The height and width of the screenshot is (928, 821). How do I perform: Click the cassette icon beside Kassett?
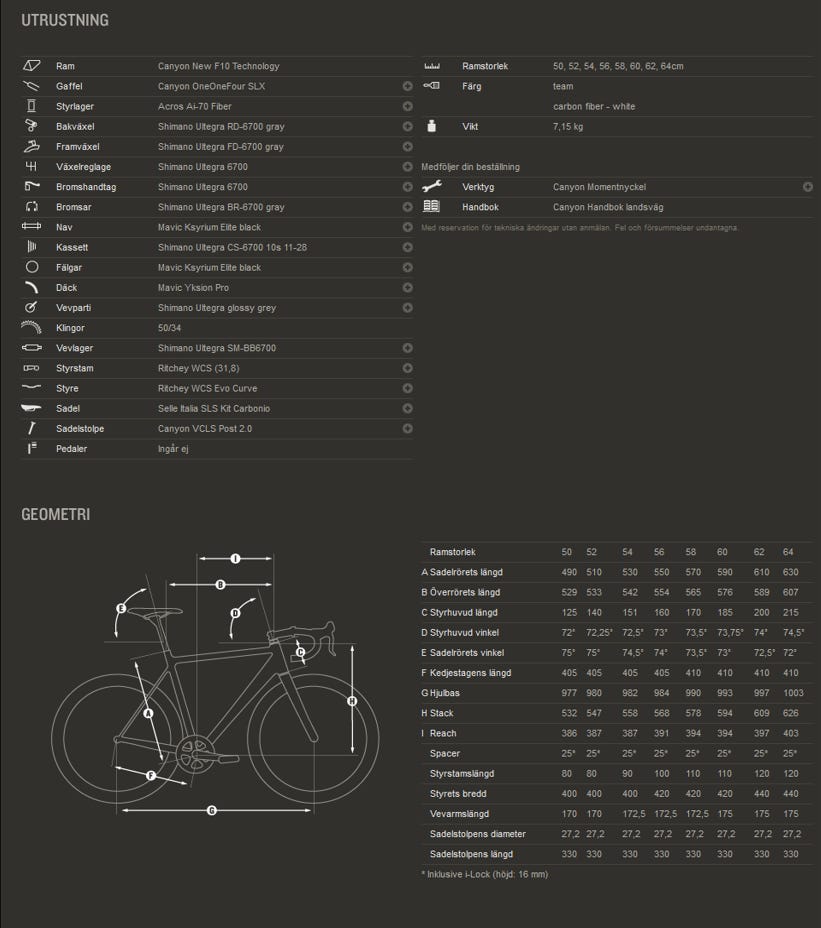click(31, 247)
